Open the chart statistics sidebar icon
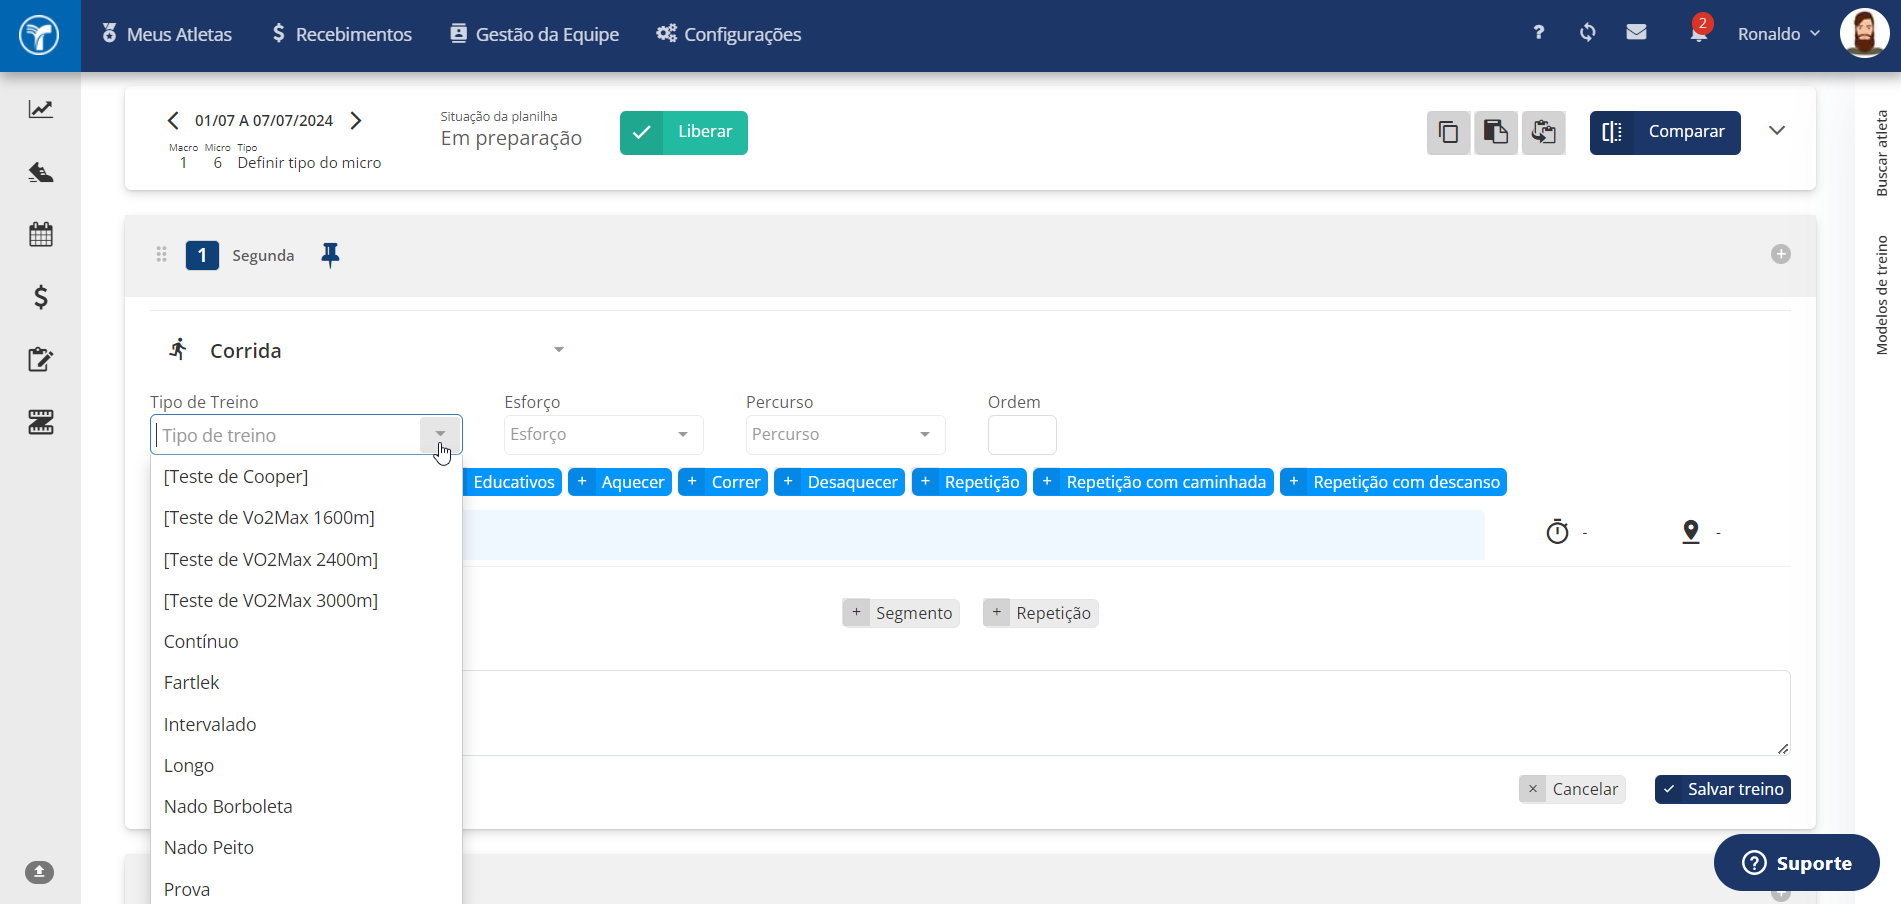The image size is (1901, 904). point(40,109)
